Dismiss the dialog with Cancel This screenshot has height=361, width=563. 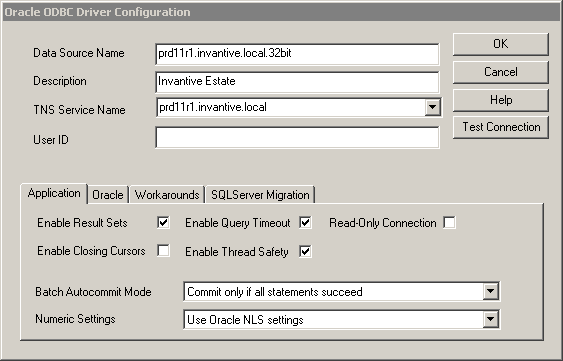tap(501, 72)
